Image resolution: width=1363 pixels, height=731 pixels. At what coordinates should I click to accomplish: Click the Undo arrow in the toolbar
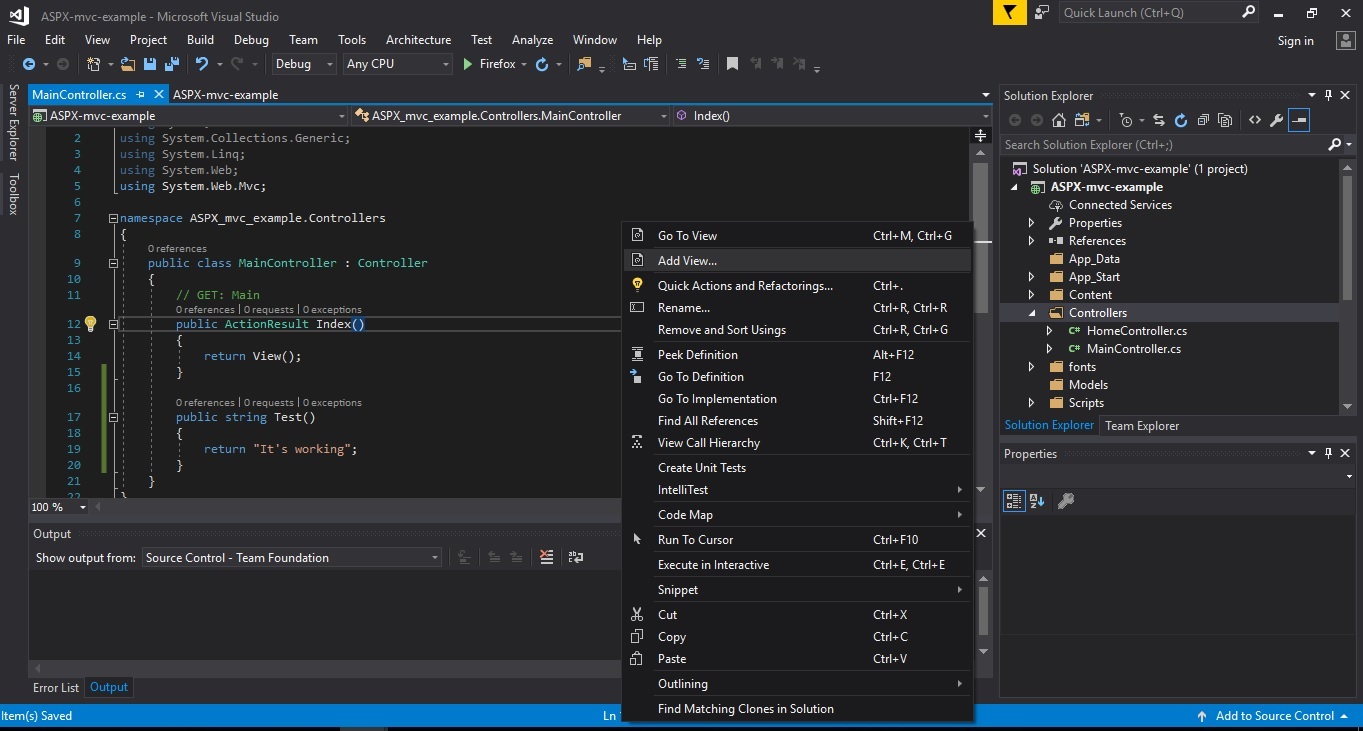[202, 64]
